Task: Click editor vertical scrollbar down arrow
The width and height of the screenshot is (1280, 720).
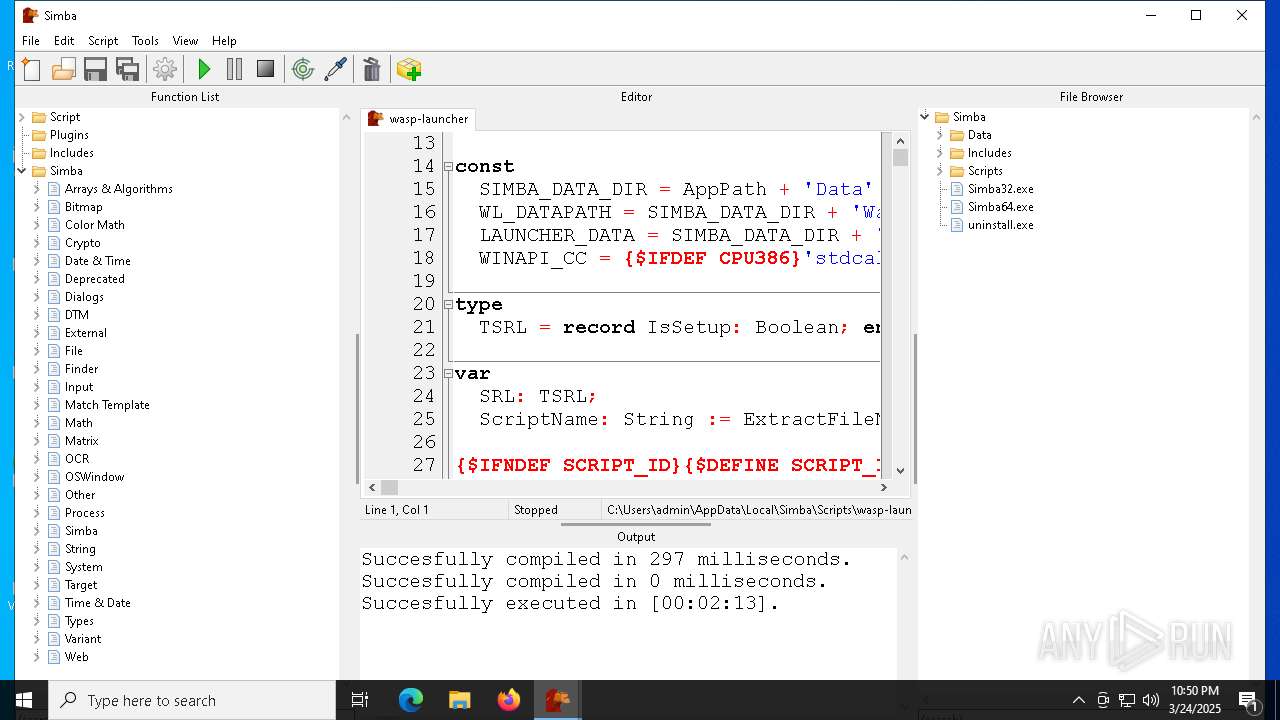Action: (x=900, y=470)
